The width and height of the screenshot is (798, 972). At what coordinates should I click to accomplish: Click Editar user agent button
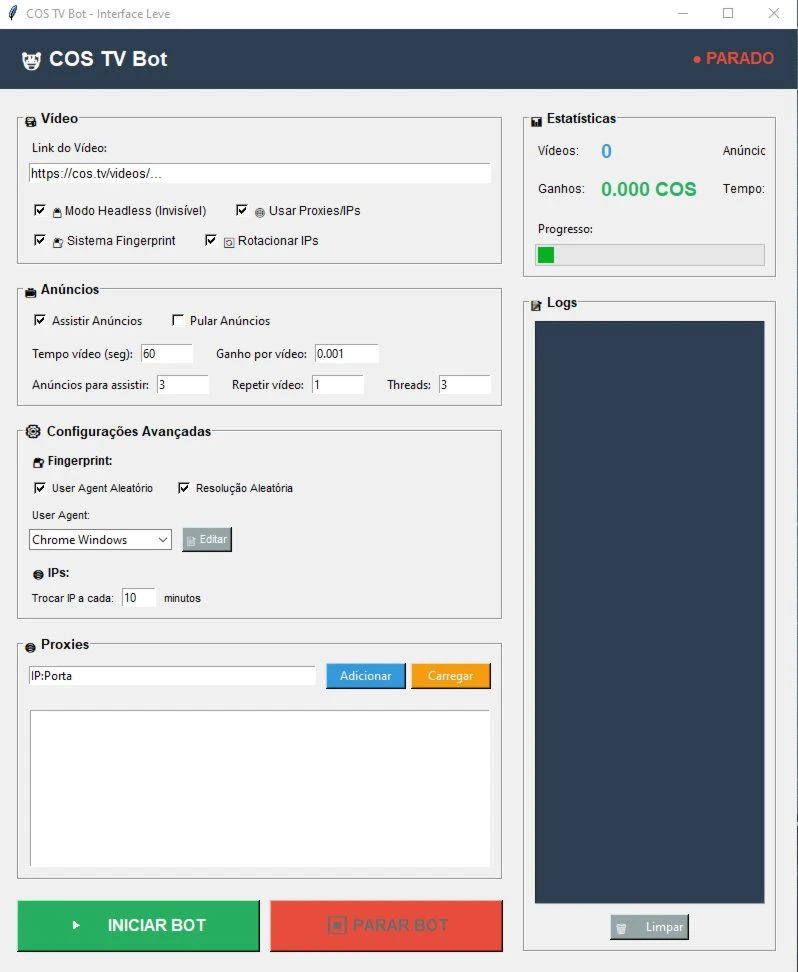(x=207, y=539)
